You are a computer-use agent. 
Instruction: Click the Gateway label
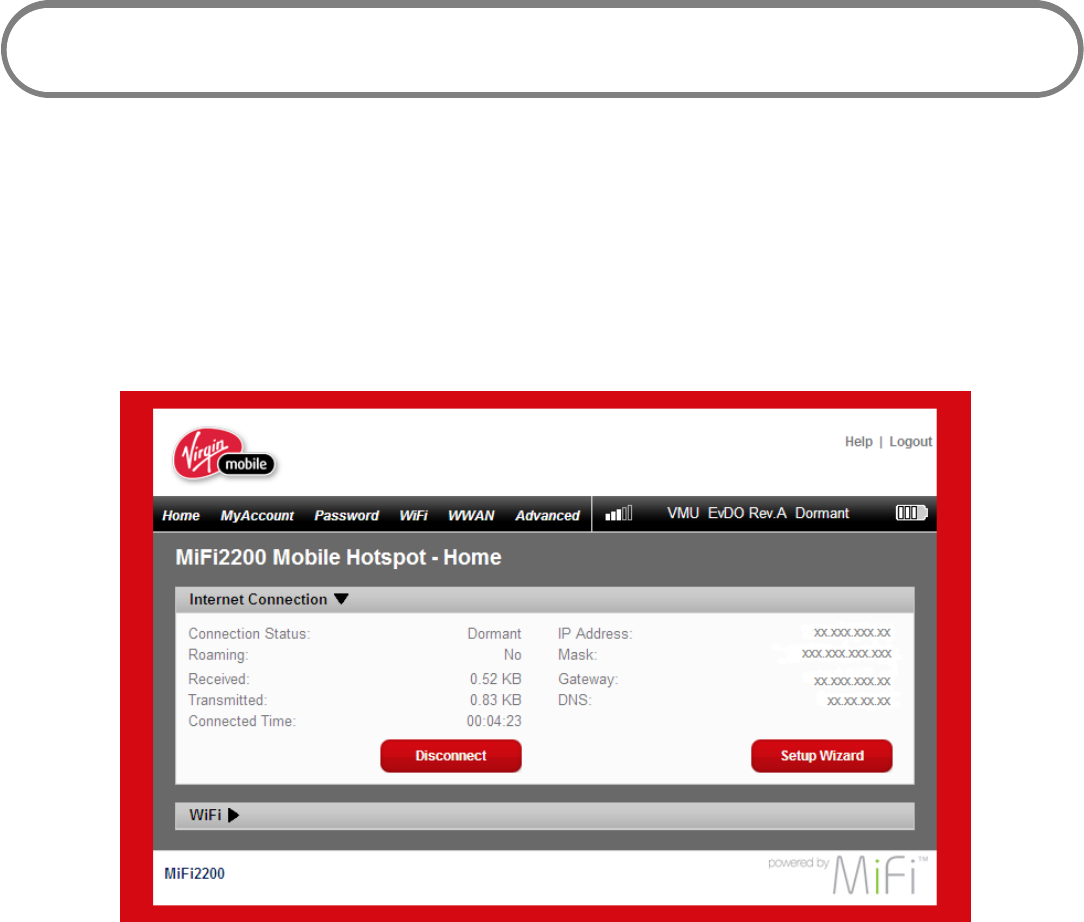point(588,679)
